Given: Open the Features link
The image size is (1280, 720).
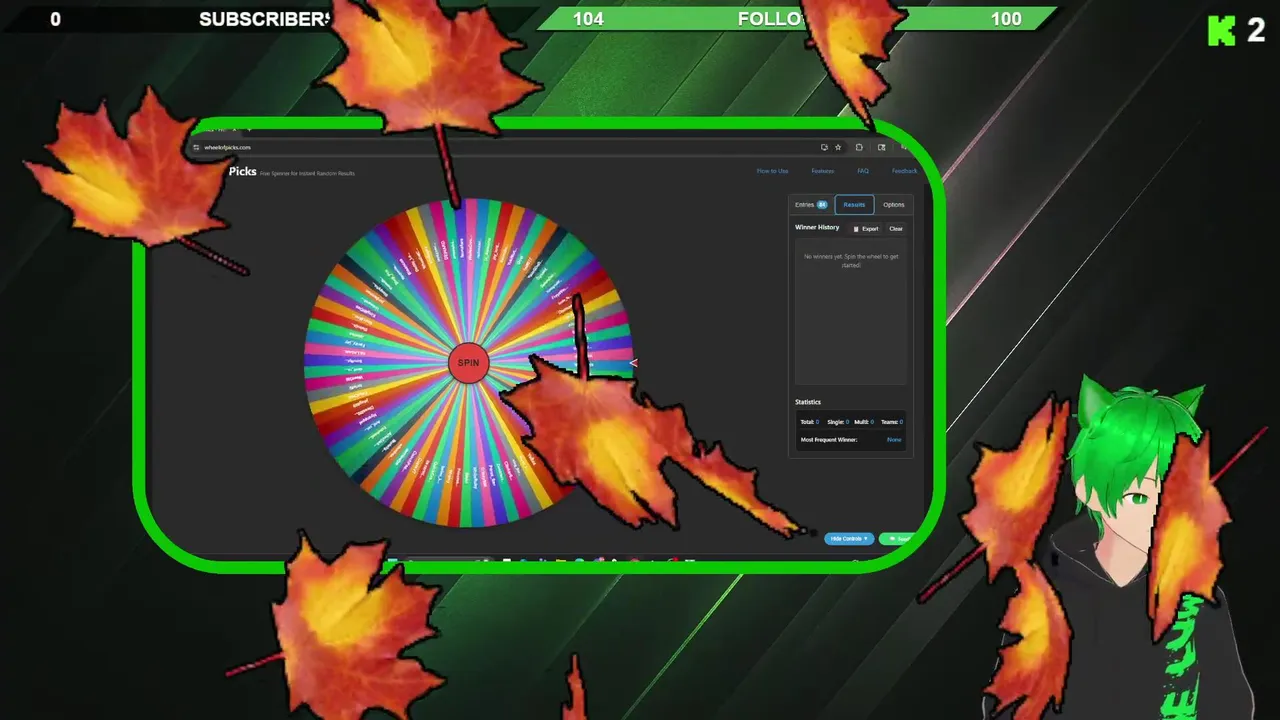Looking at the screenshot, I should (x=823, y=171).
